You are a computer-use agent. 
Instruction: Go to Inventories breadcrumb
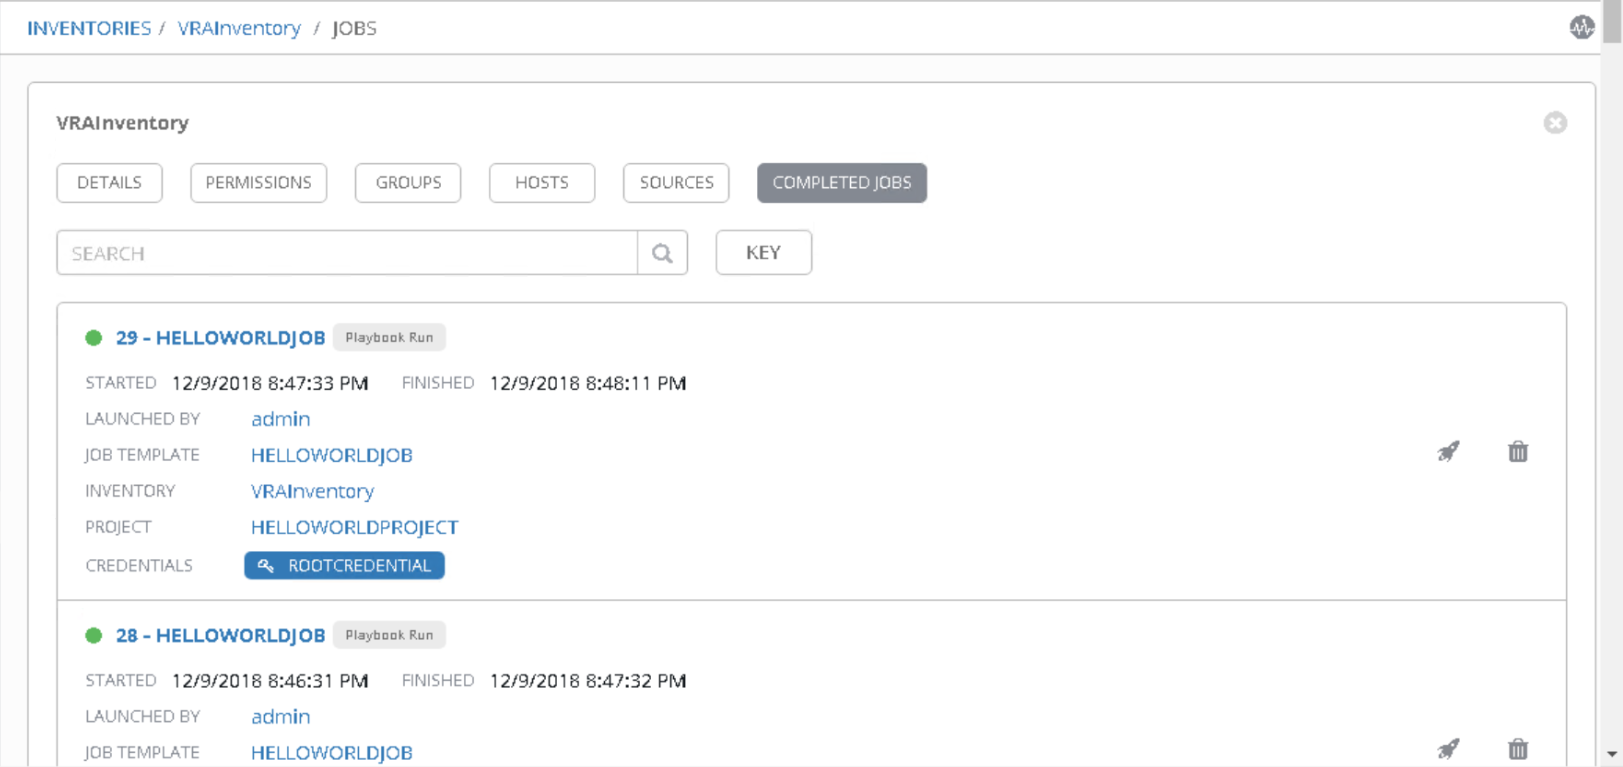coord(89,28)
